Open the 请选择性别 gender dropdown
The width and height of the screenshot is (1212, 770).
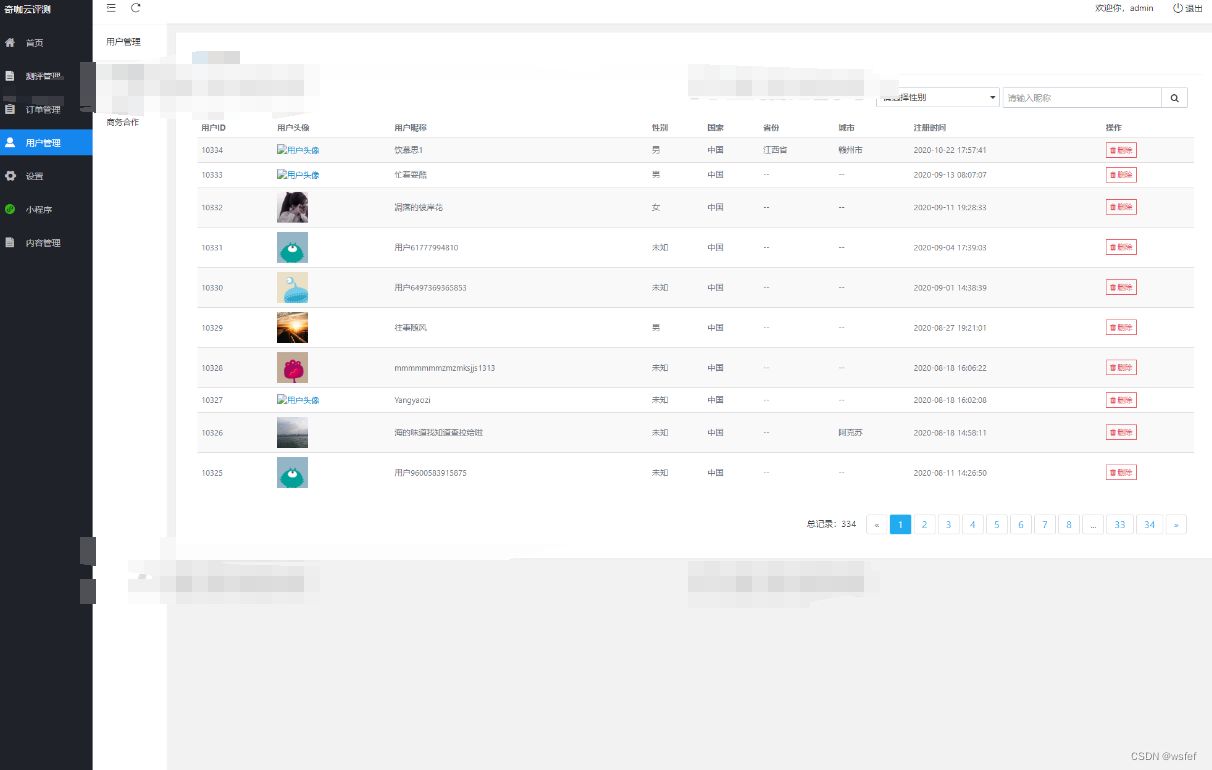(937, 97)
